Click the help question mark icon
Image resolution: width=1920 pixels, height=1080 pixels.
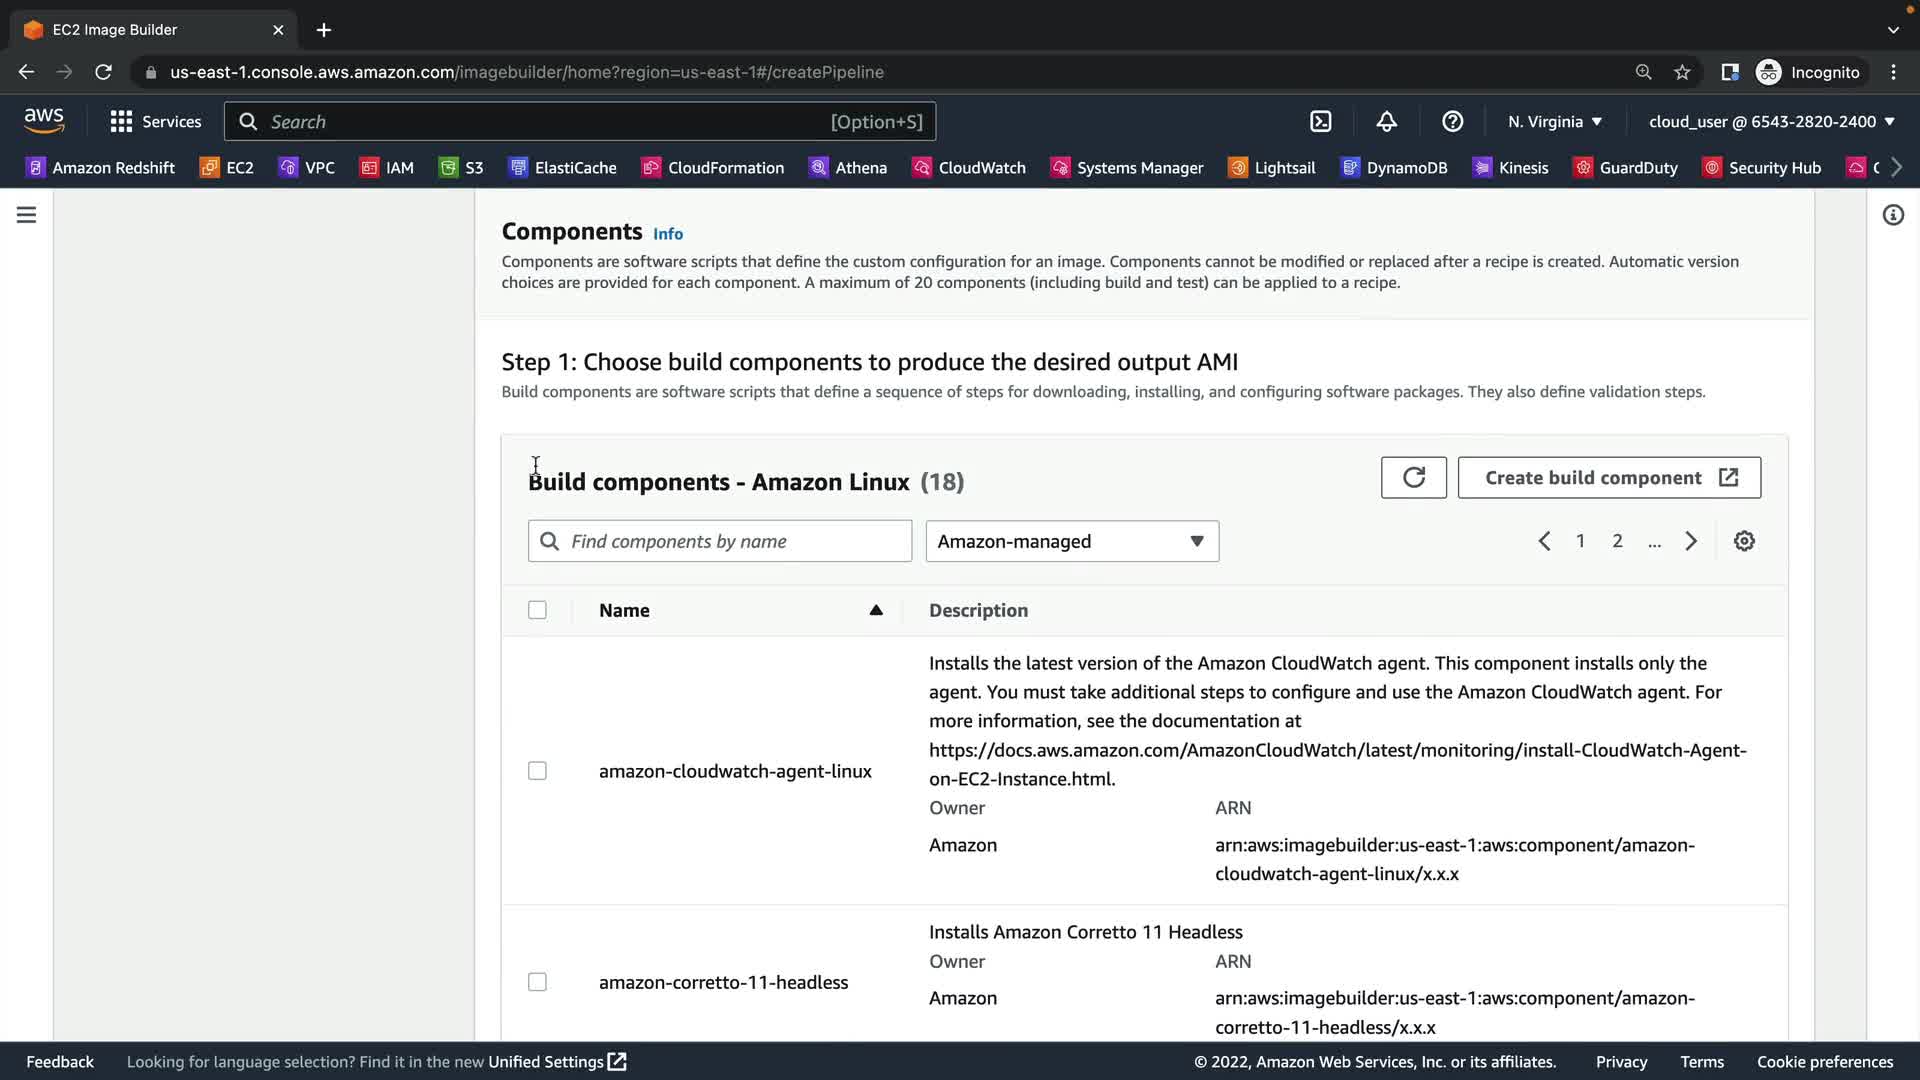[1452, 121]
